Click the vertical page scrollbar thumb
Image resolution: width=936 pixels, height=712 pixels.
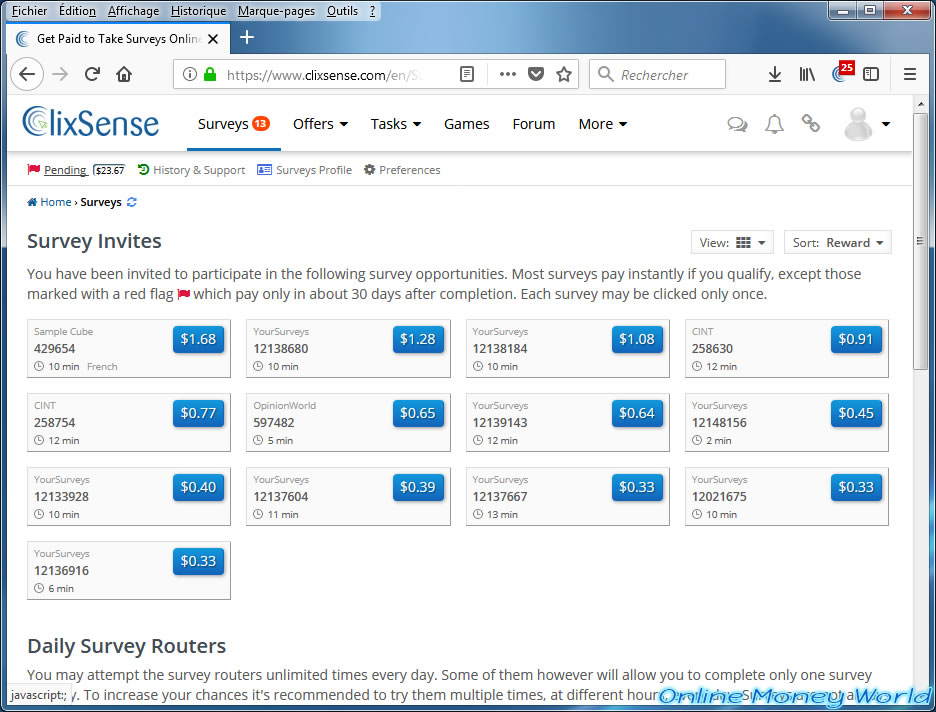(x=920, y=241)
